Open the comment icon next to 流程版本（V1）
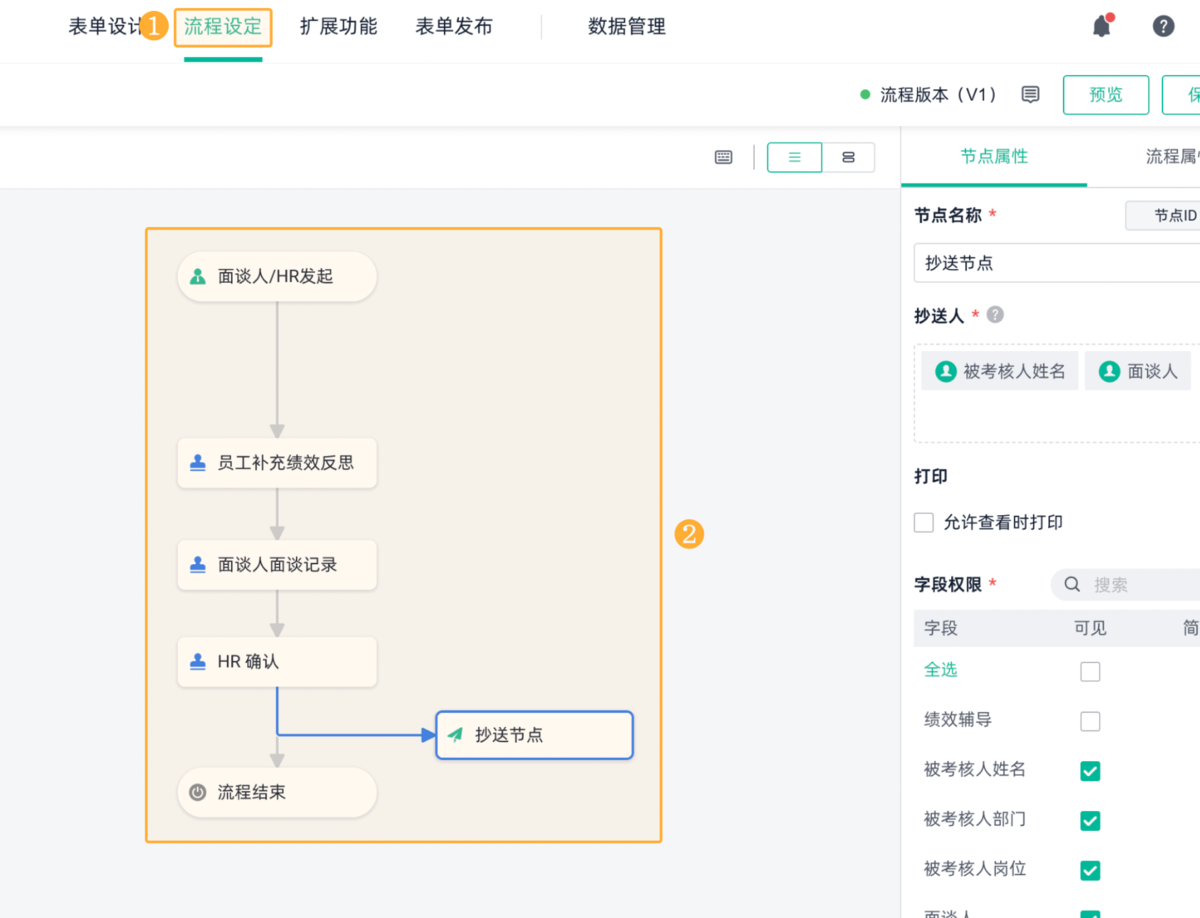Screen dimensions: 1200x918 point(1030,94)
